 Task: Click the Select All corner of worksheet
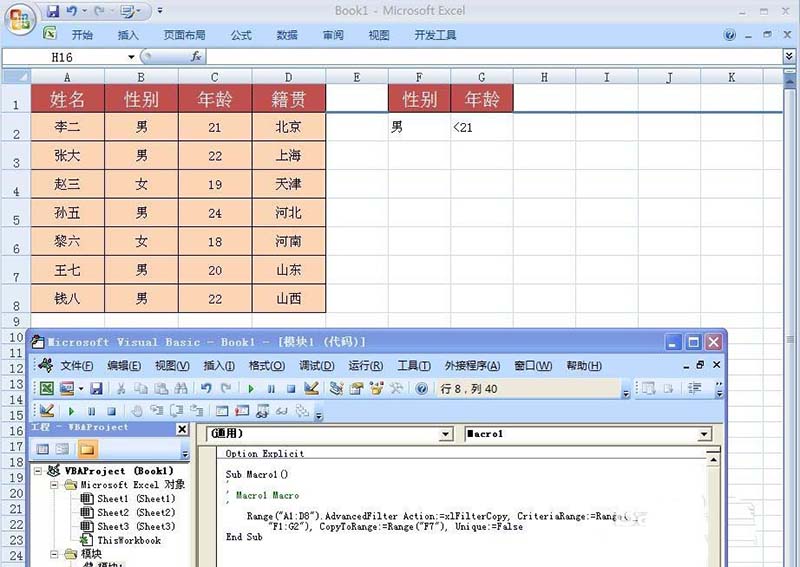pos(16,77)
